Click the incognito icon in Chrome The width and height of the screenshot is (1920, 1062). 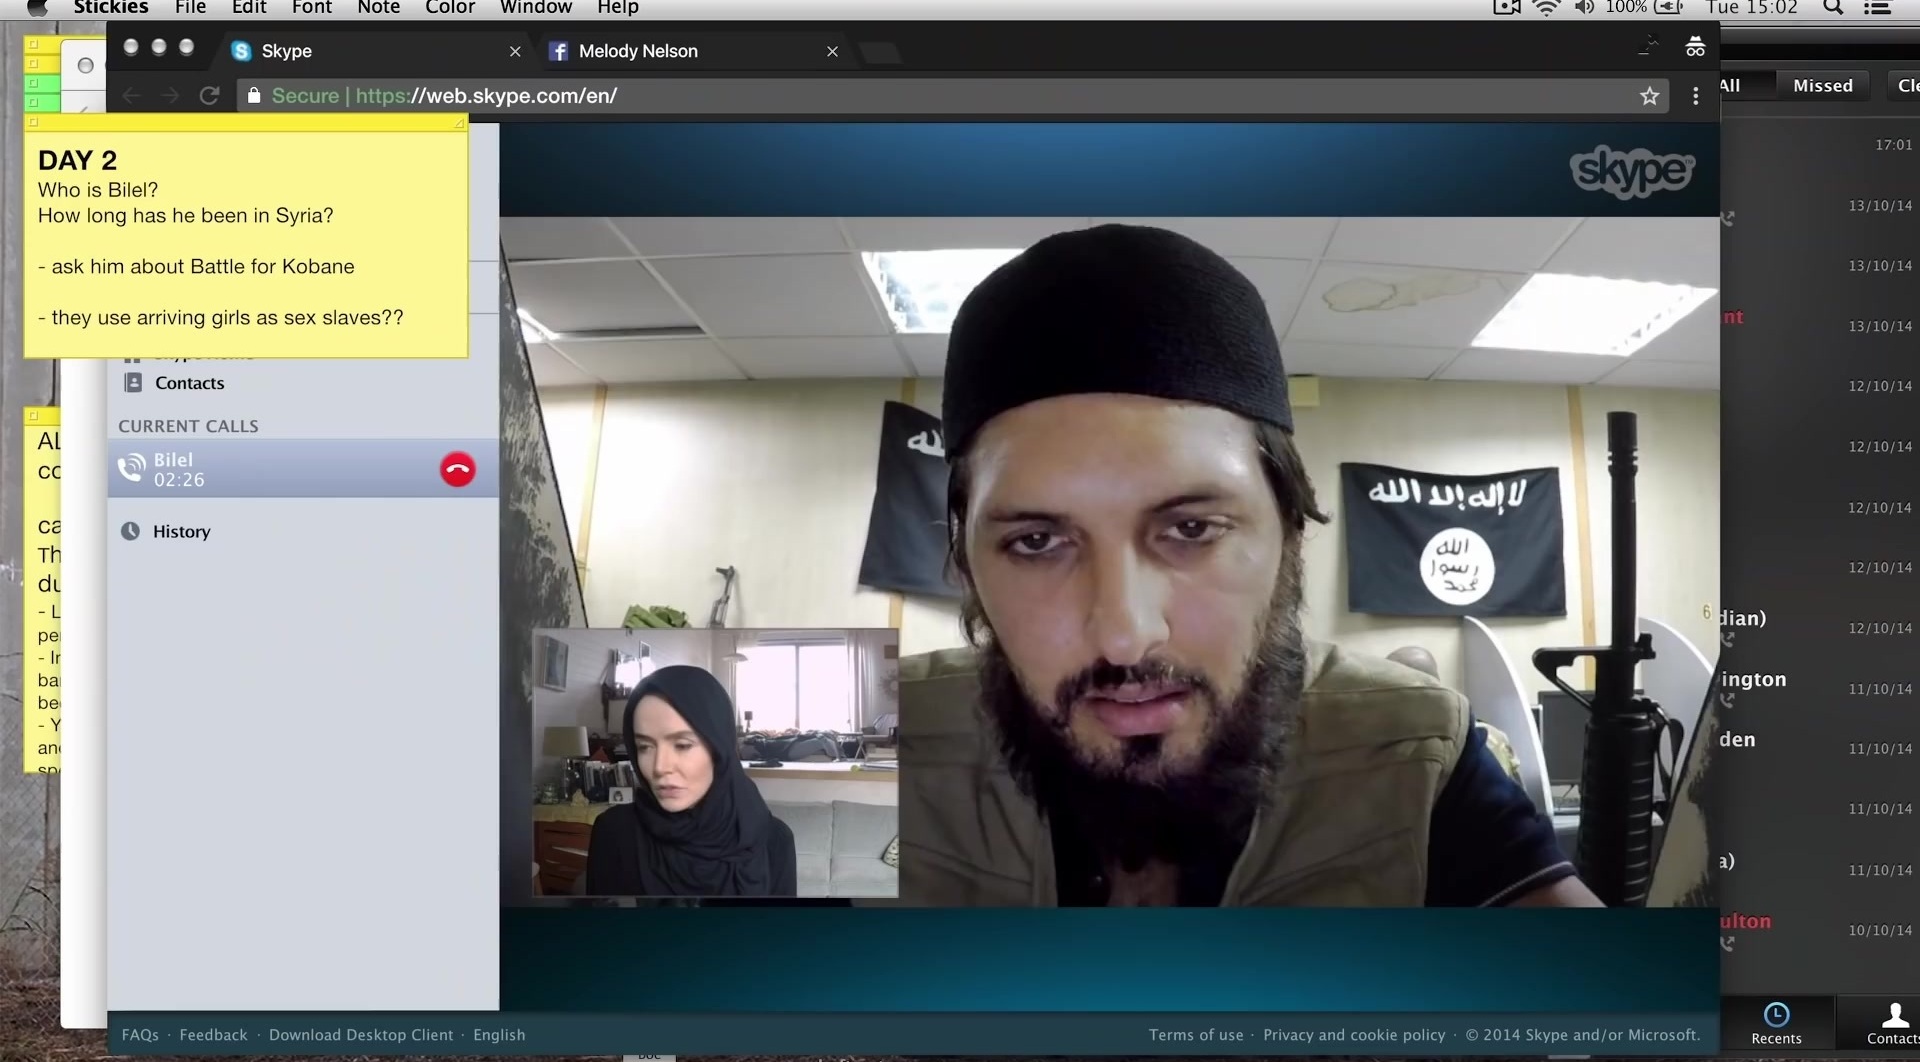1695,47
